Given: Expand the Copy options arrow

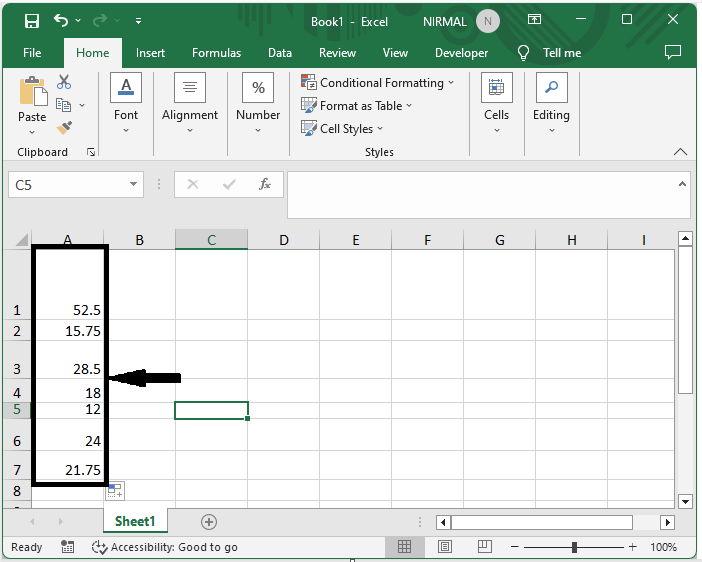Looking at the screenshot, I should 82,106.
